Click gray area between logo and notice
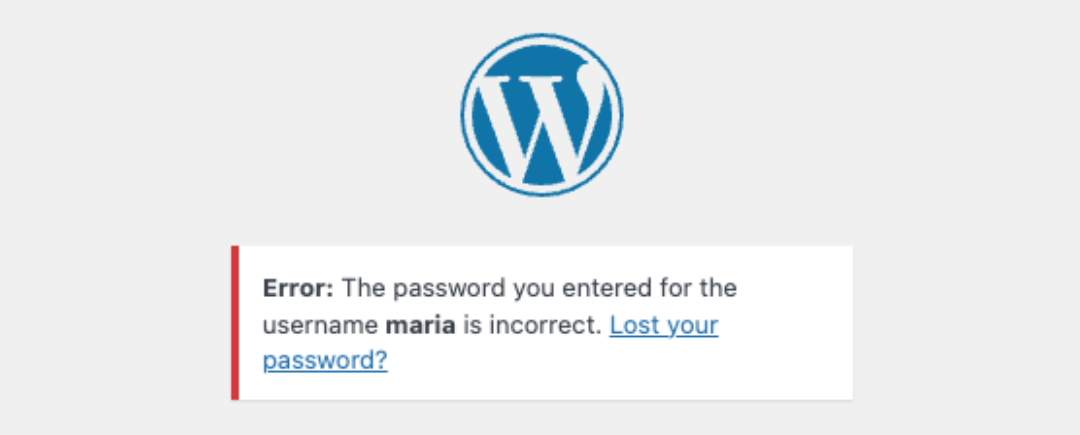The image size is (1080, 435). coord(541,222)
